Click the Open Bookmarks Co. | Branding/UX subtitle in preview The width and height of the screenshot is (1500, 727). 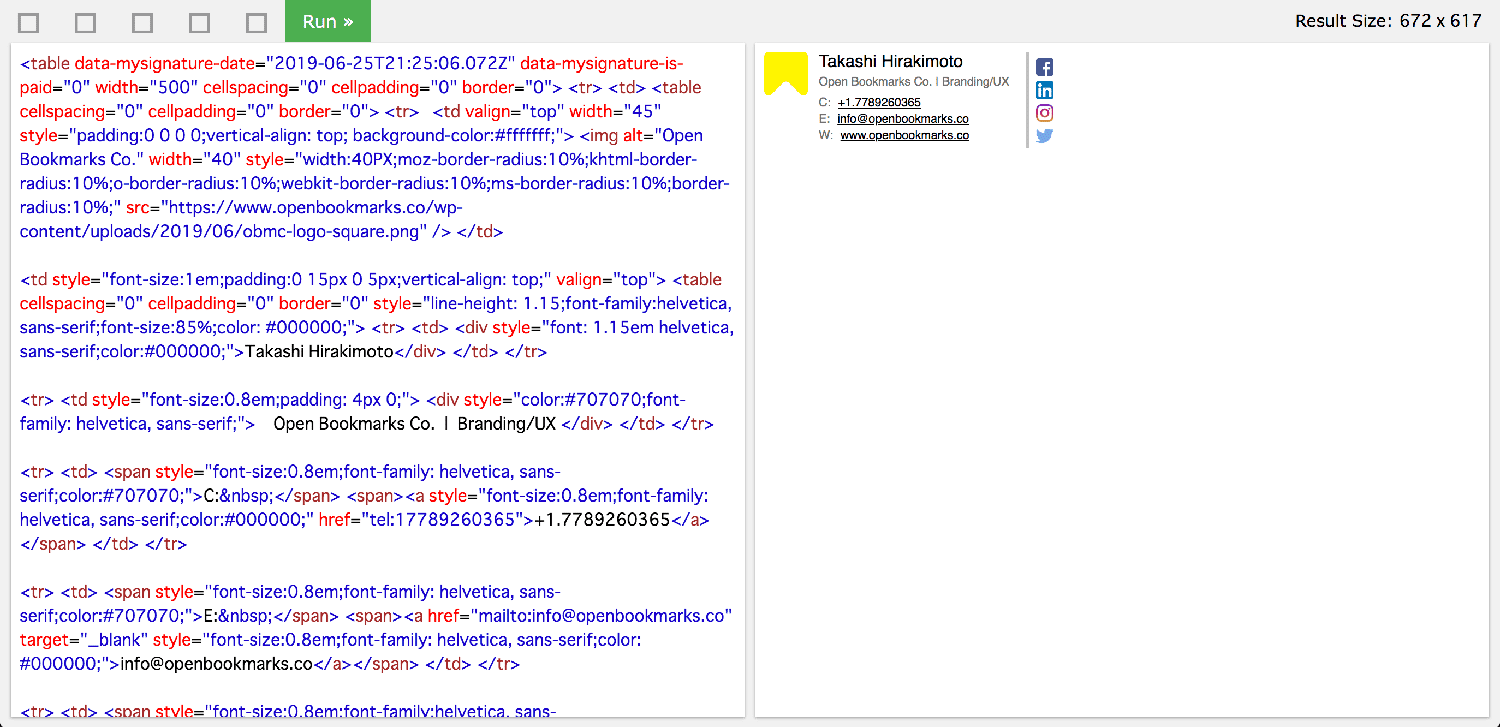[914, 82]
